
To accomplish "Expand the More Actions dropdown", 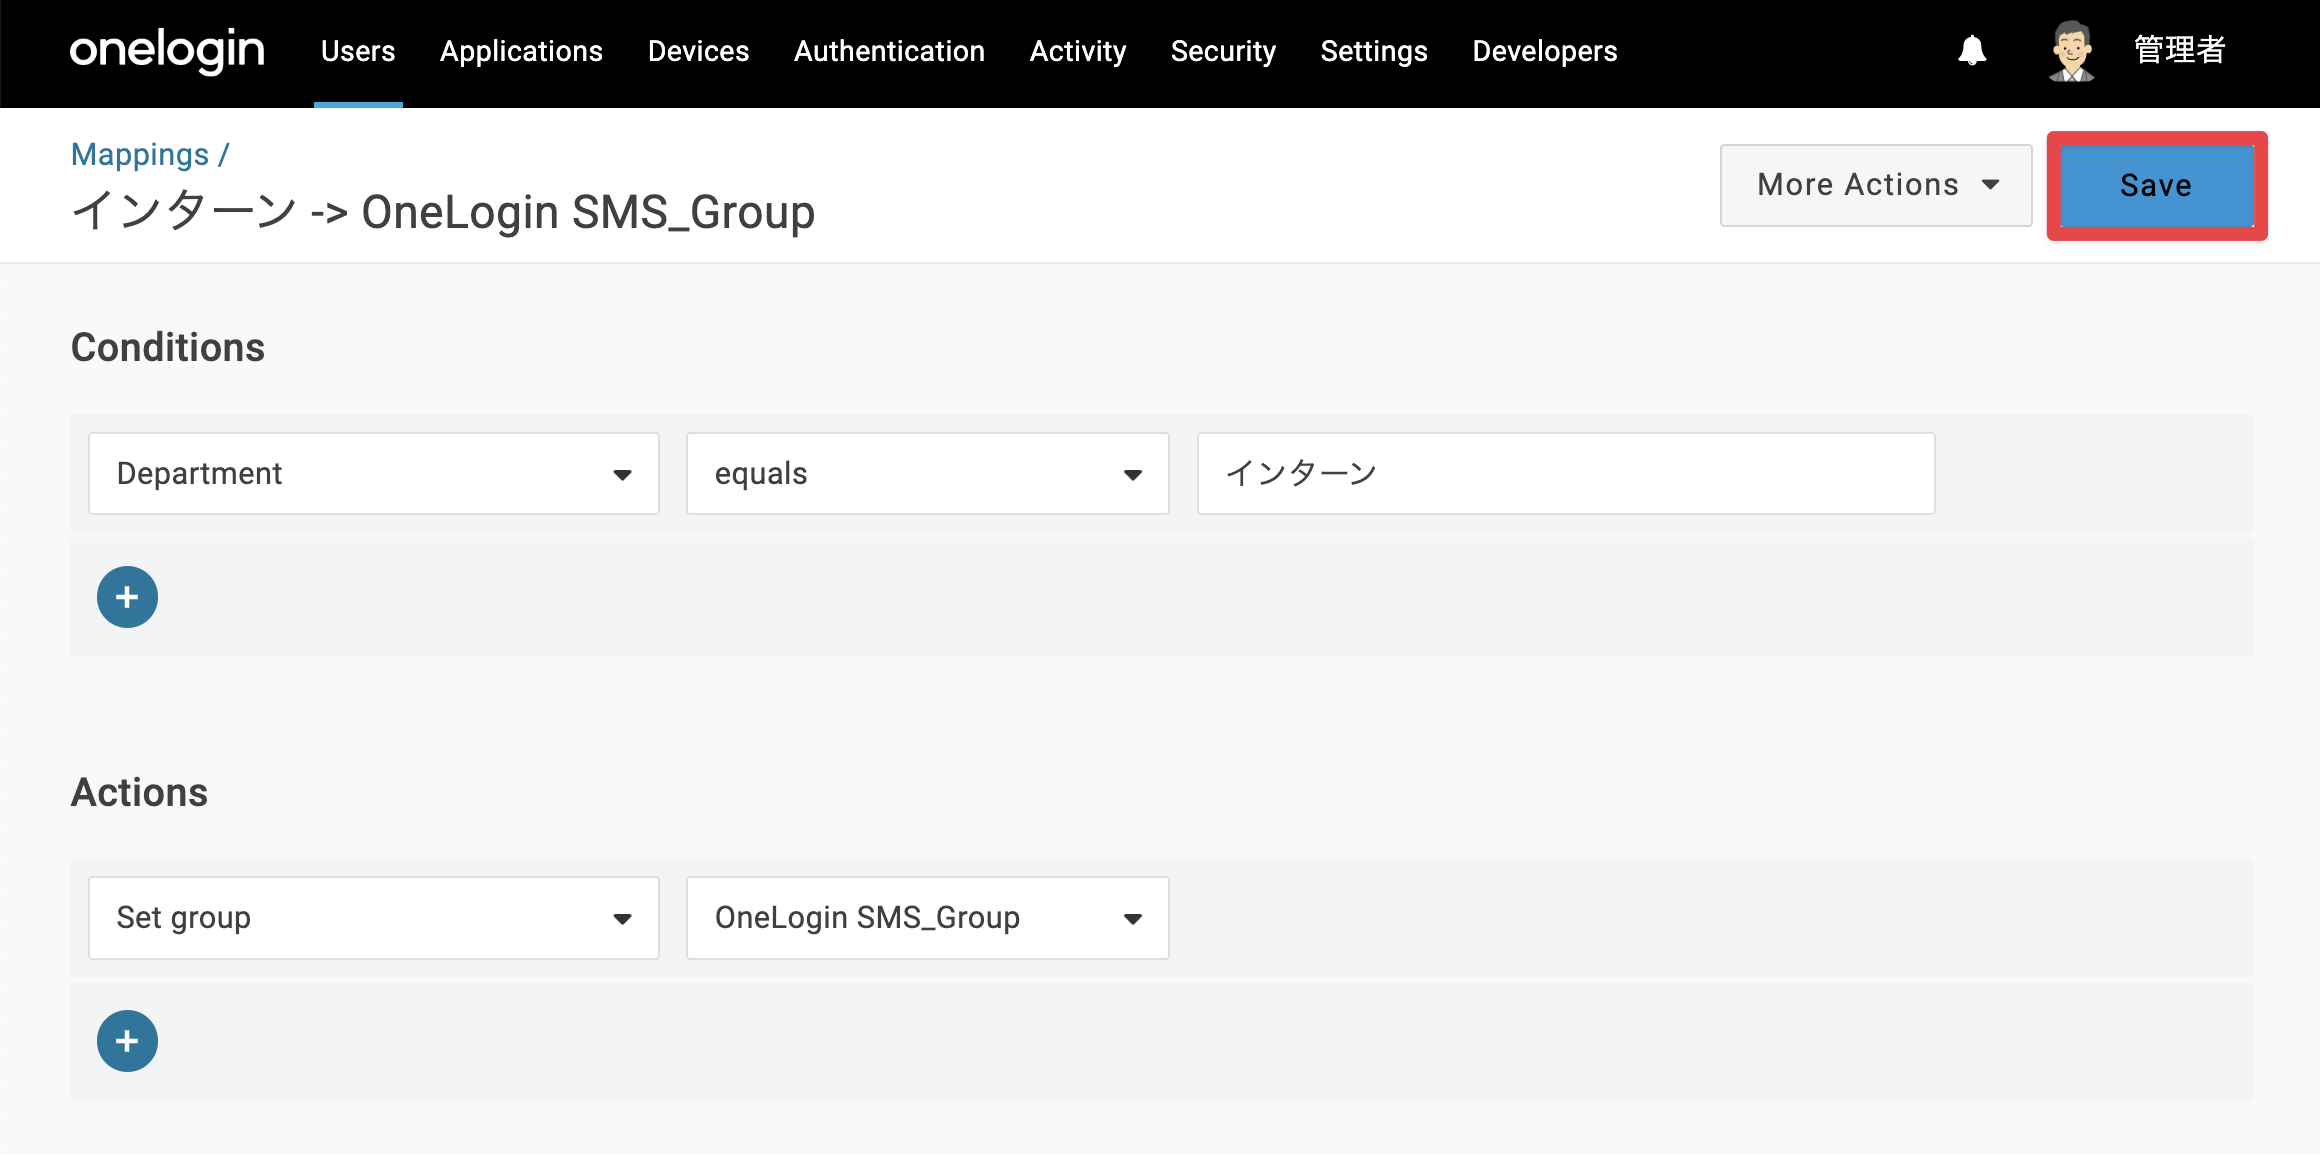I will tap(1876, 185).
